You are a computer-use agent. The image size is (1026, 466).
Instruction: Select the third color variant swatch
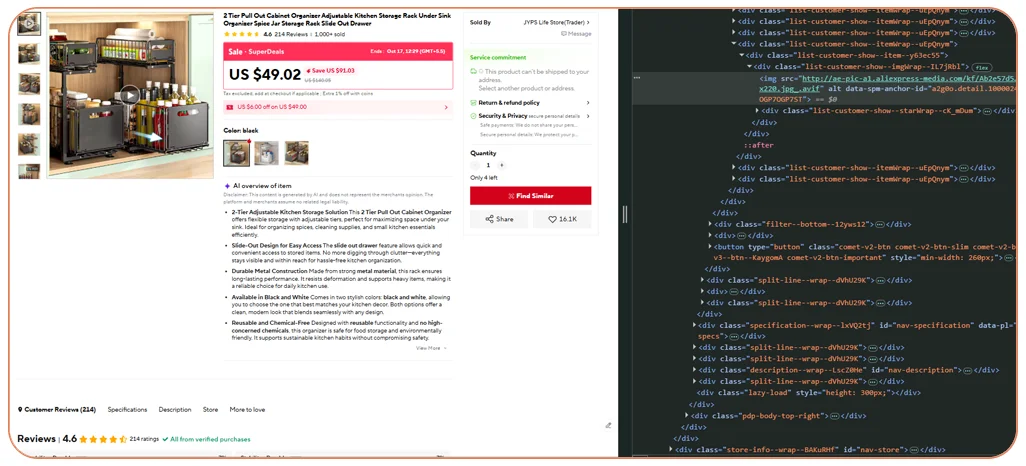coord(296,153)
